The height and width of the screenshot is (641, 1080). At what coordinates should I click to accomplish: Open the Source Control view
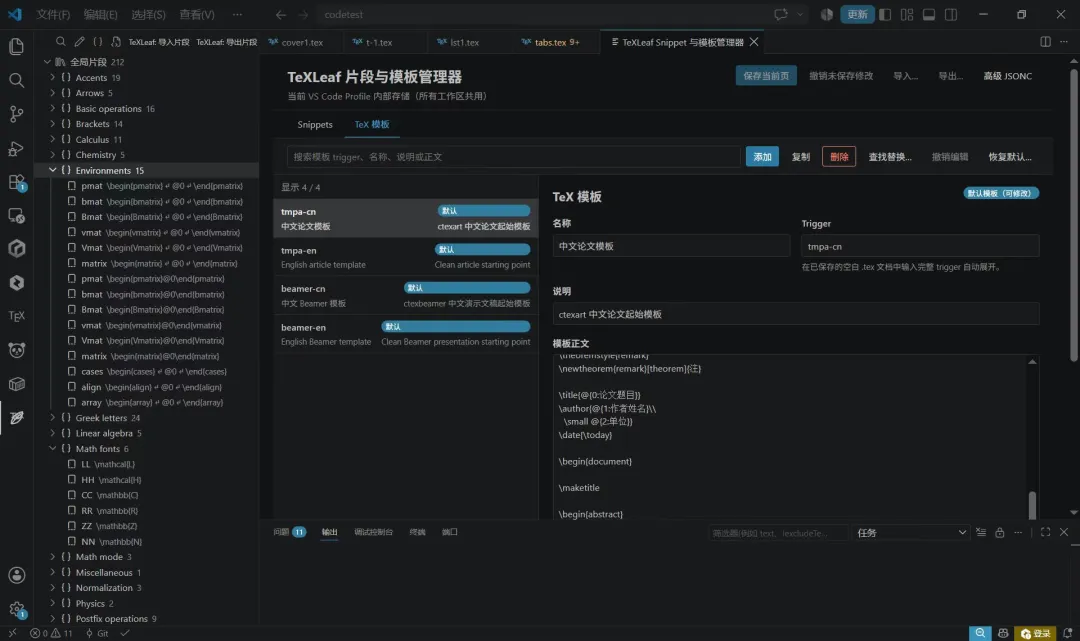point(17,114)
